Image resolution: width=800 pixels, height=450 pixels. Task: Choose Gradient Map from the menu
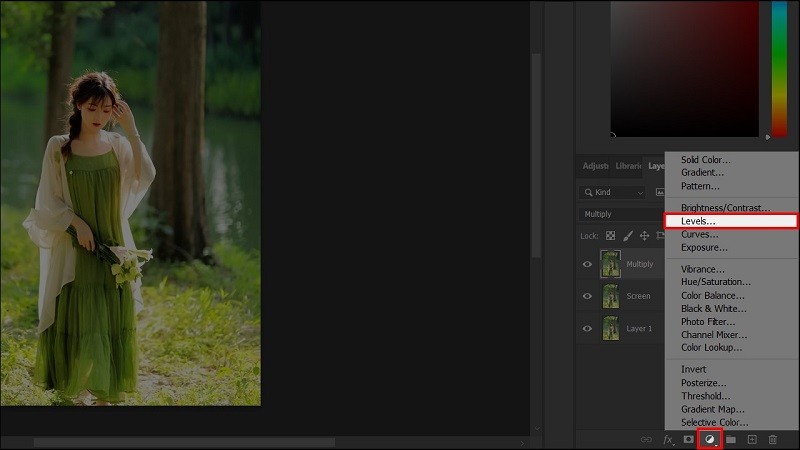point(713,409)
